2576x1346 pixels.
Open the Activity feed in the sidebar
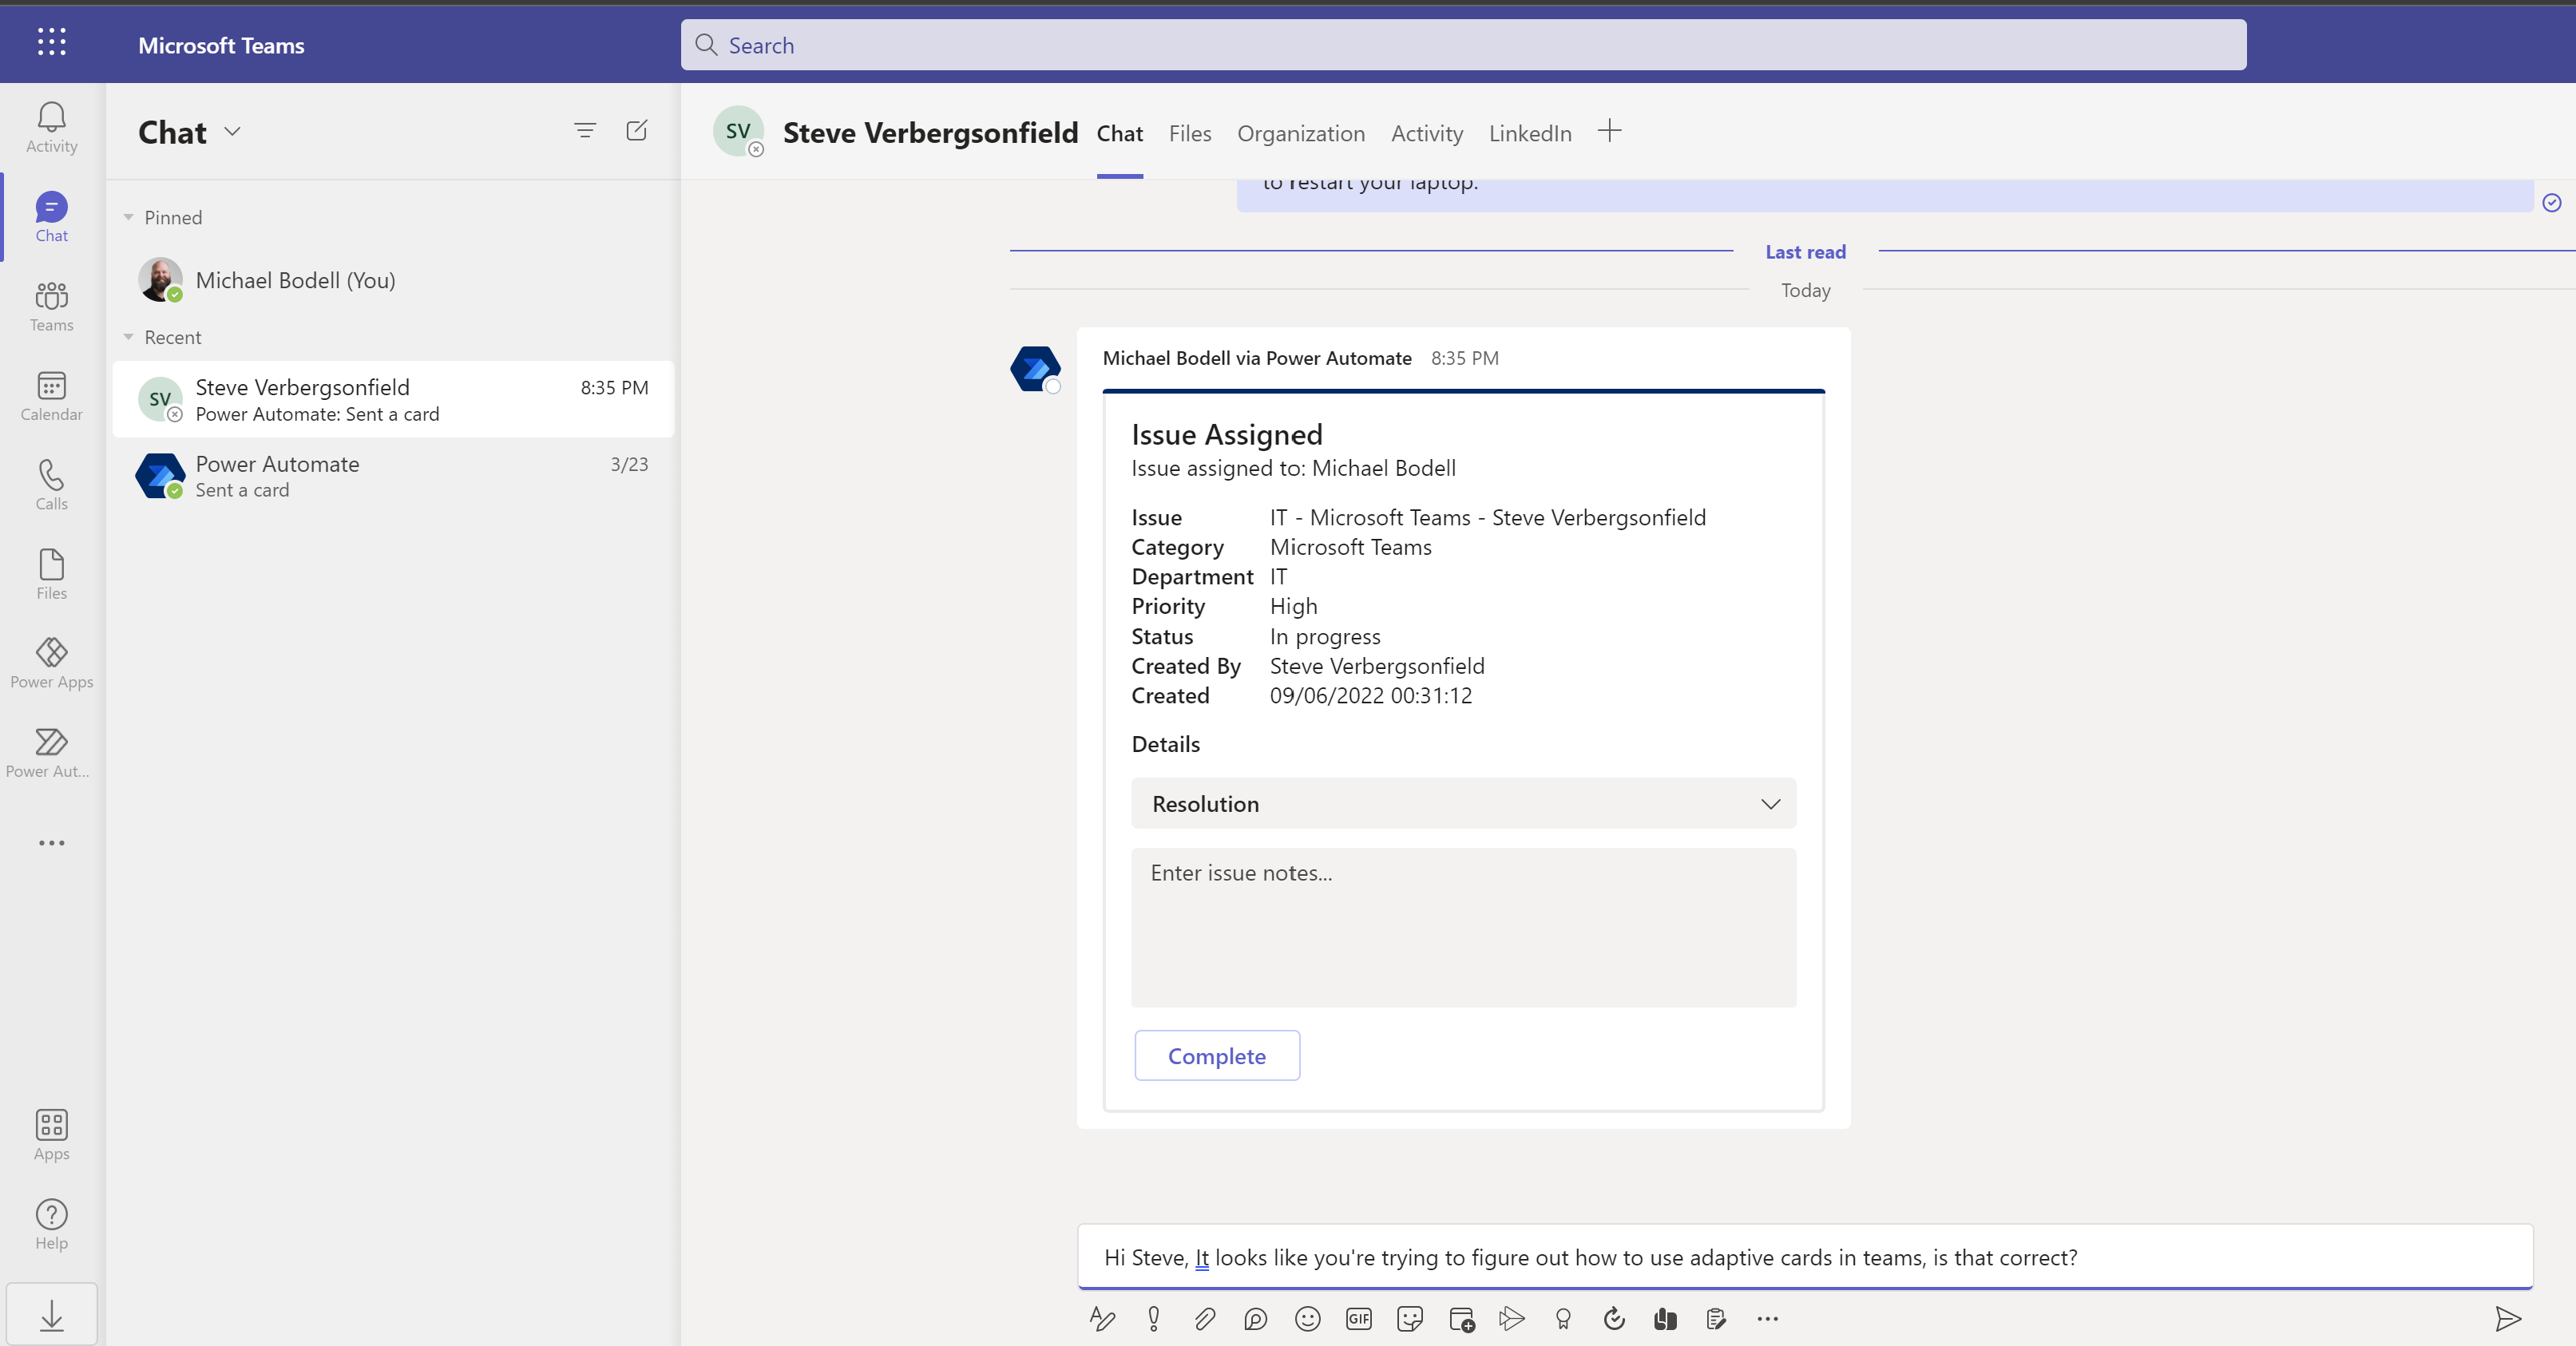51,127
